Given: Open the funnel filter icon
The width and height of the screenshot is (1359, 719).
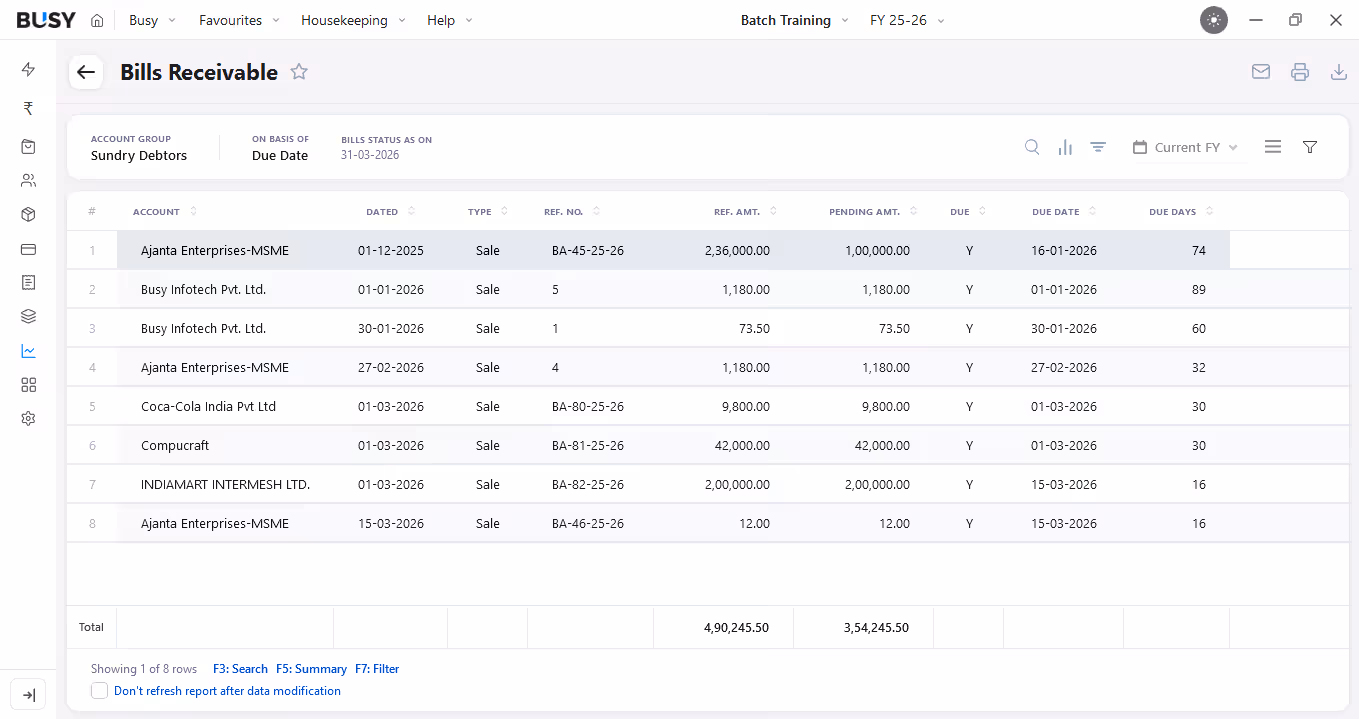Looking at the screenshot, I should coord(1310,147).
